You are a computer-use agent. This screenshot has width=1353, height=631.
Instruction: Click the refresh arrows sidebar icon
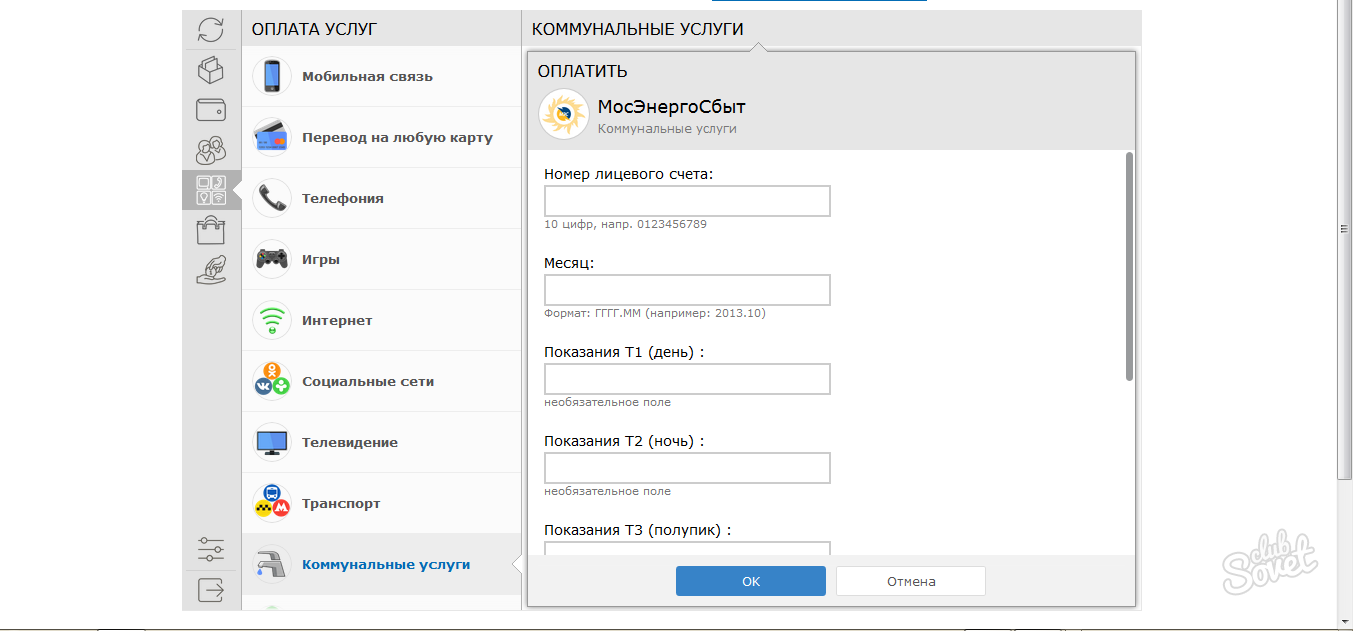click(211, 30)
